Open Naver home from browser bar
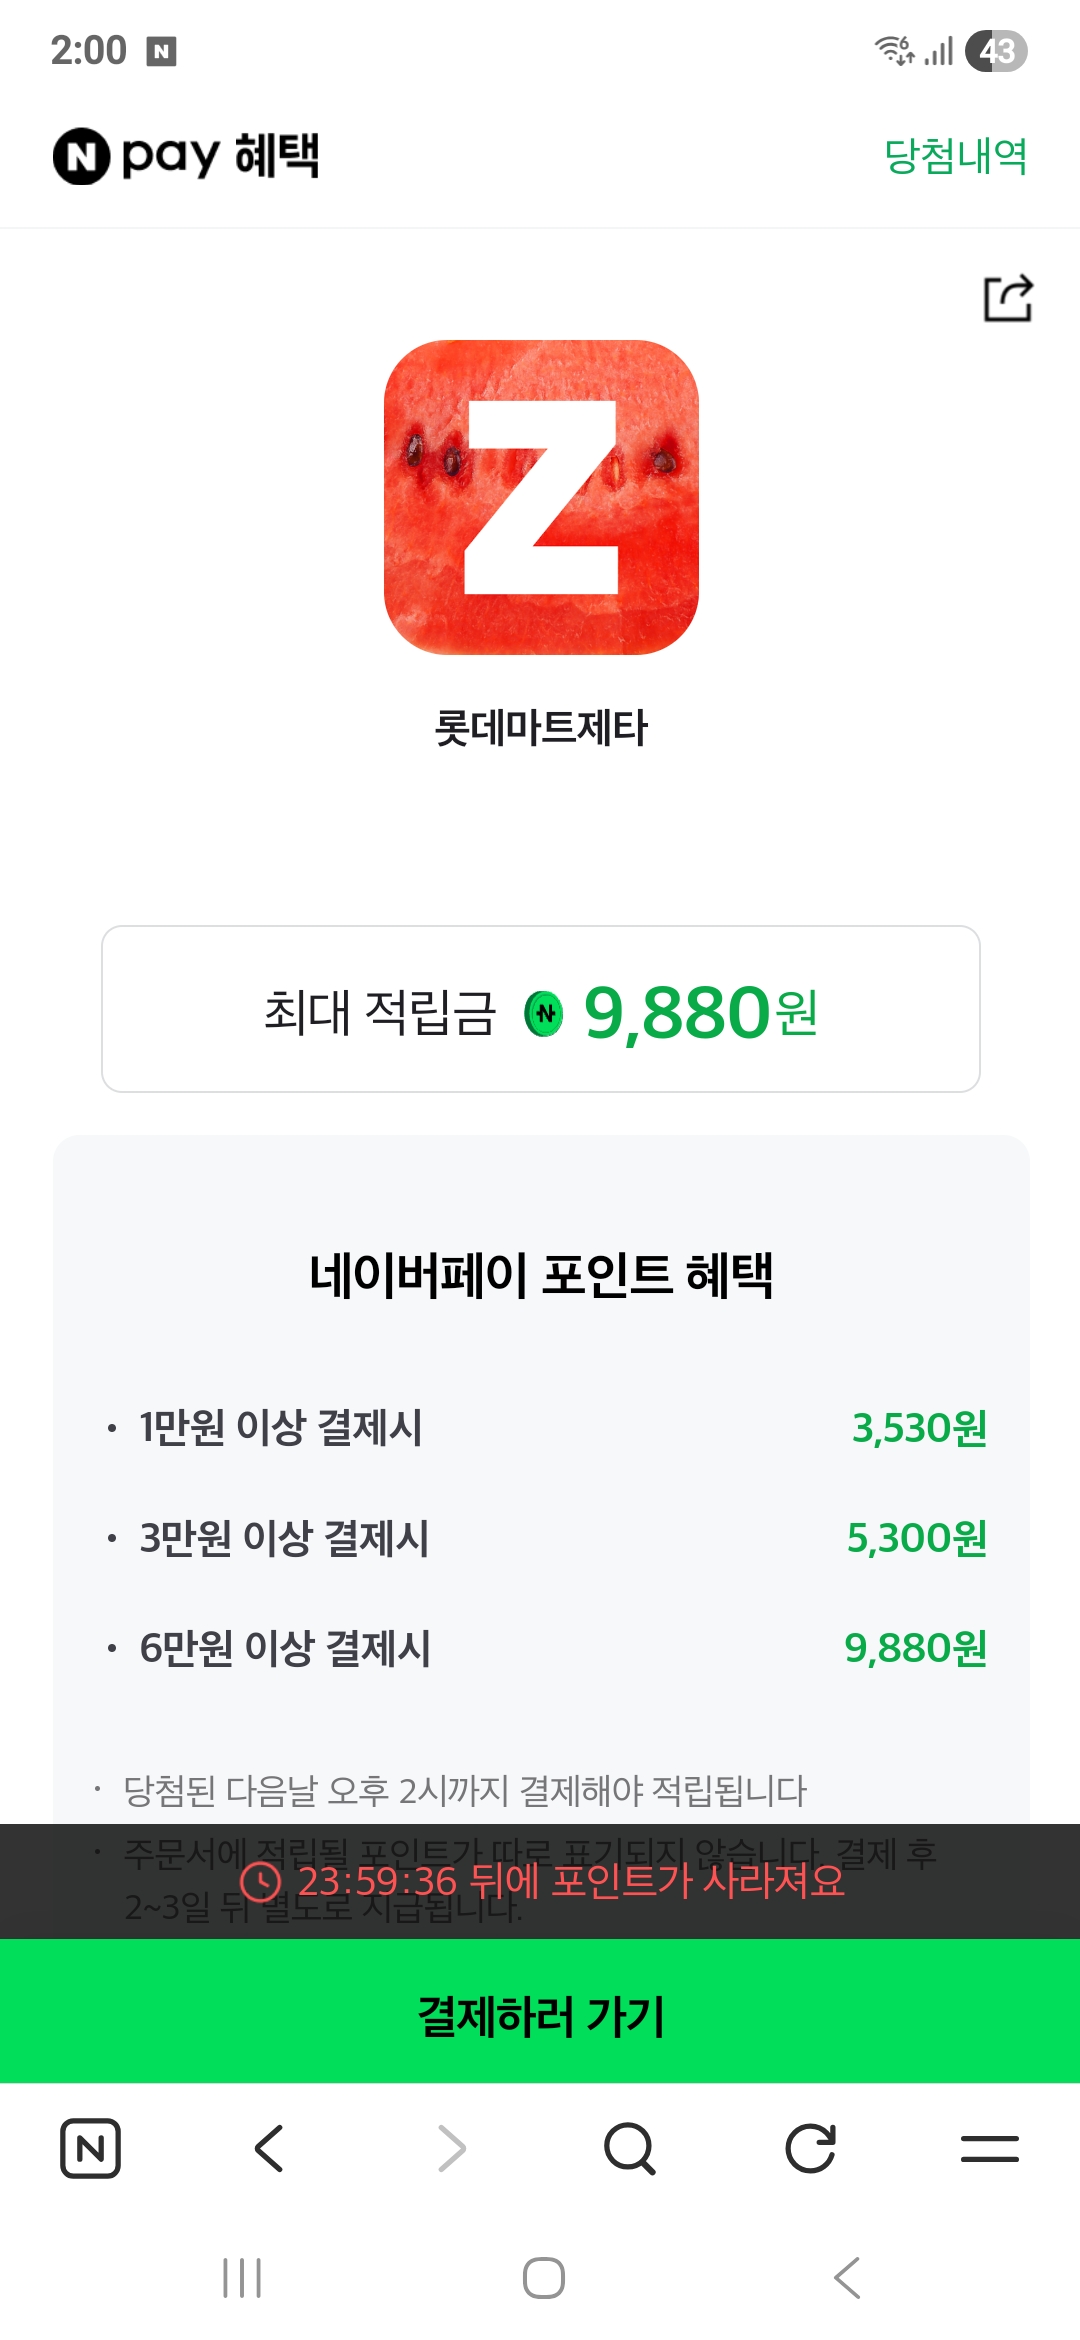 pos(90,2148)
